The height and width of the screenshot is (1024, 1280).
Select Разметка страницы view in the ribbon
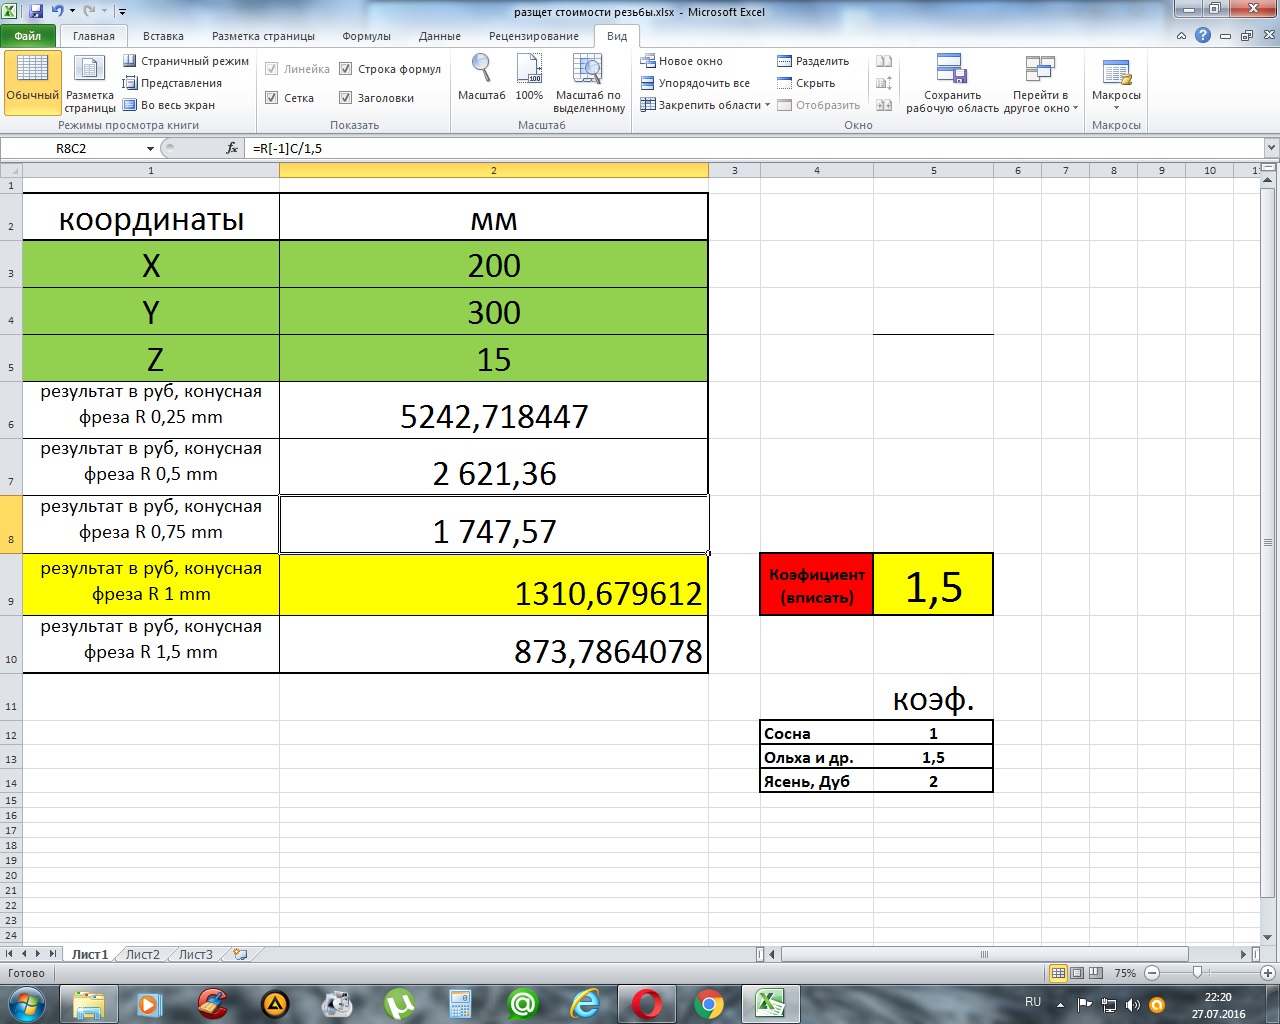pyautogui.click(x=90, y=83)
